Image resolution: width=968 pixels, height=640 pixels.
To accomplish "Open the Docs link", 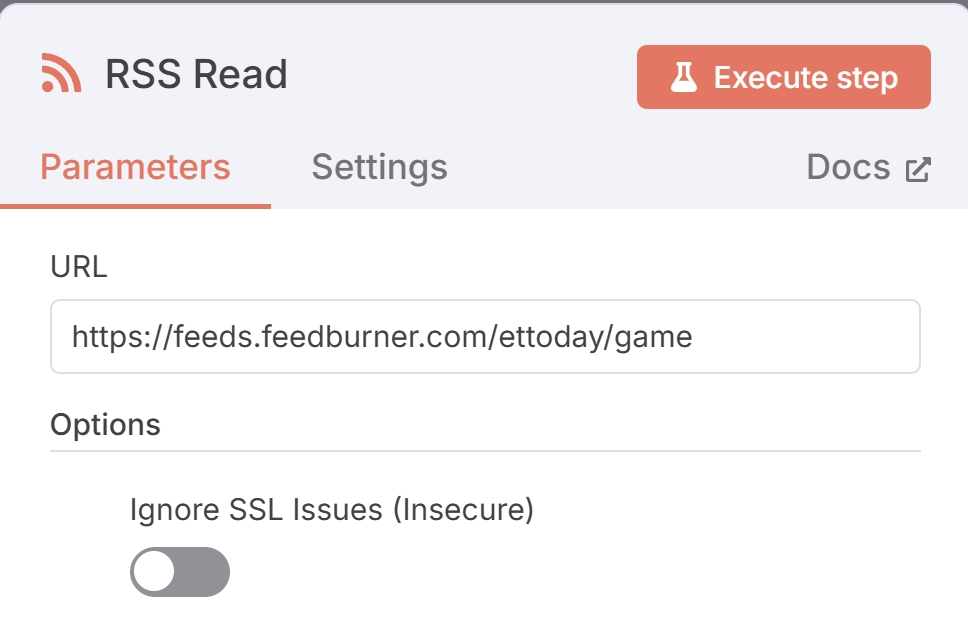I will 869,167.
